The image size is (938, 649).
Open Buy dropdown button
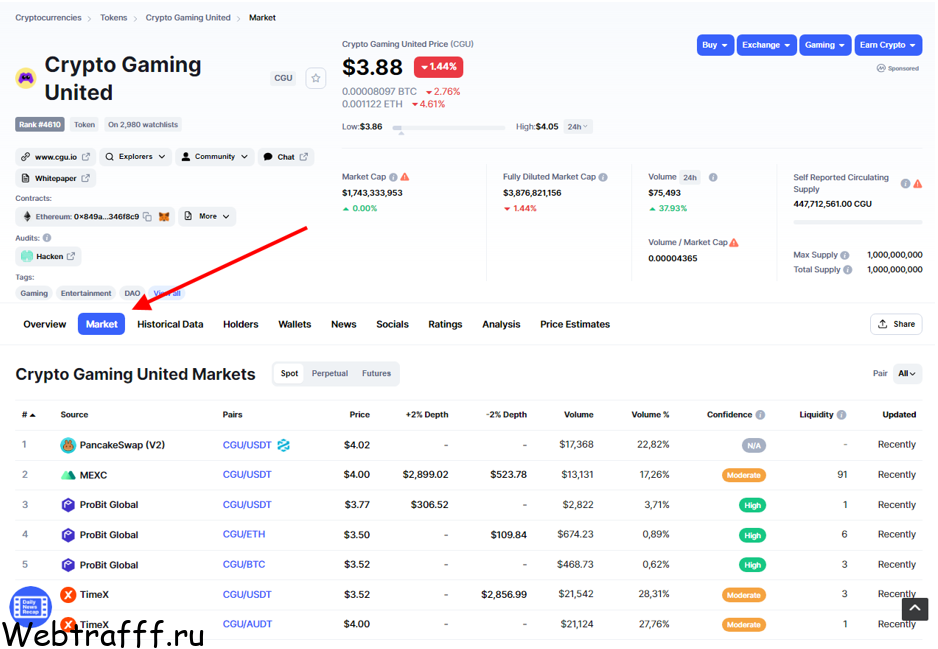(x=715, y=45)
